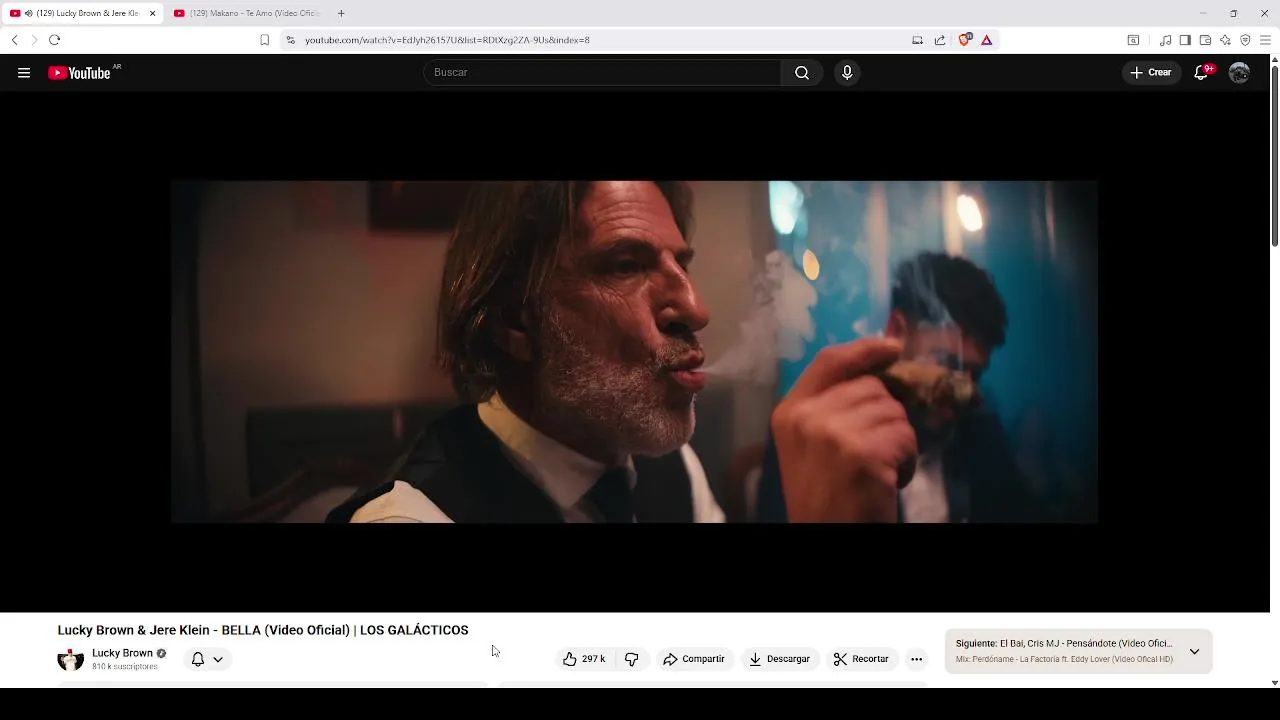This screenshot has height=720, width=1280.
Task: Click the Buscar search field
Action: [603, 72]
